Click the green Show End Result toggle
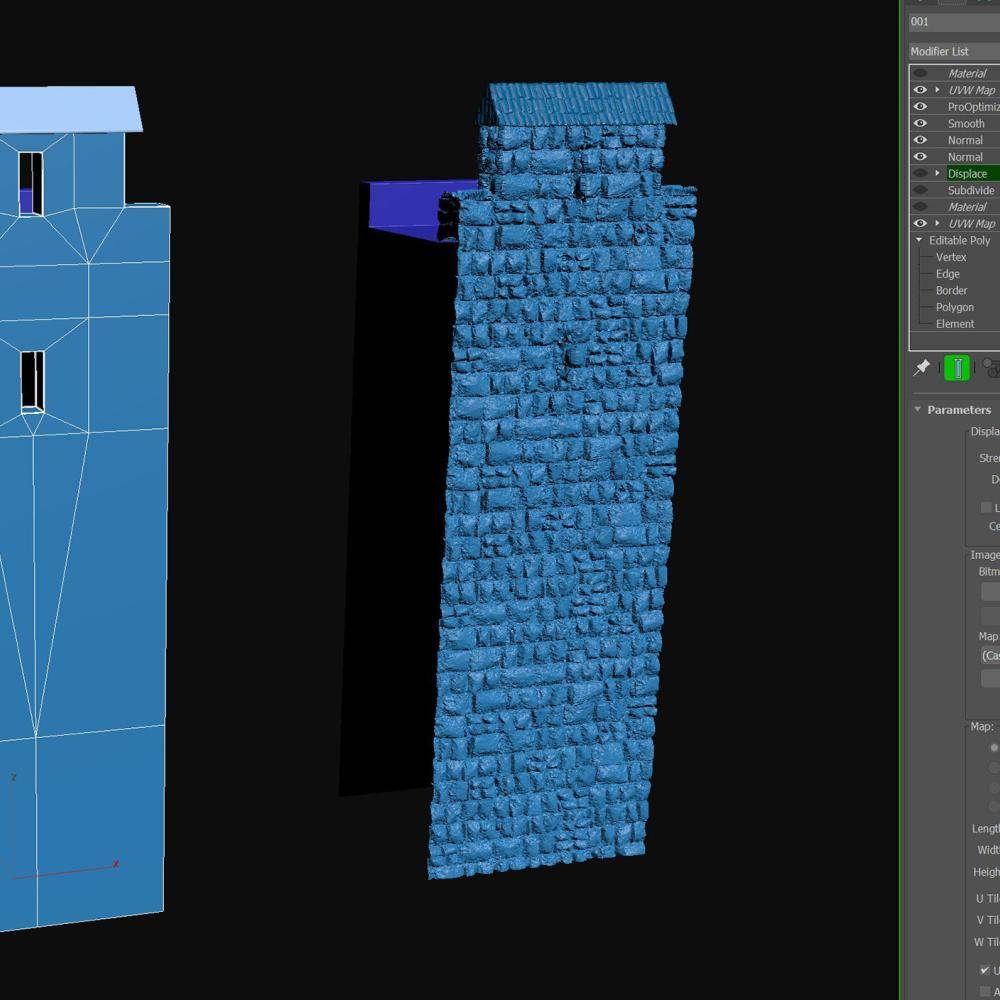This screenshot has height=1000, width=1000. (957, 369)
